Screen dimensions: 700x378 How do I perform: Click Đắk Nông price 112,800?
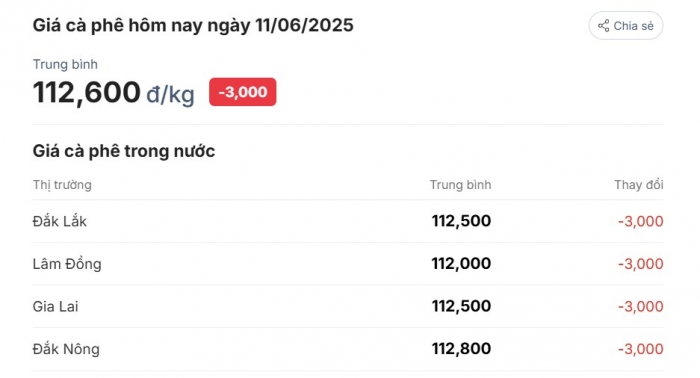461,348
